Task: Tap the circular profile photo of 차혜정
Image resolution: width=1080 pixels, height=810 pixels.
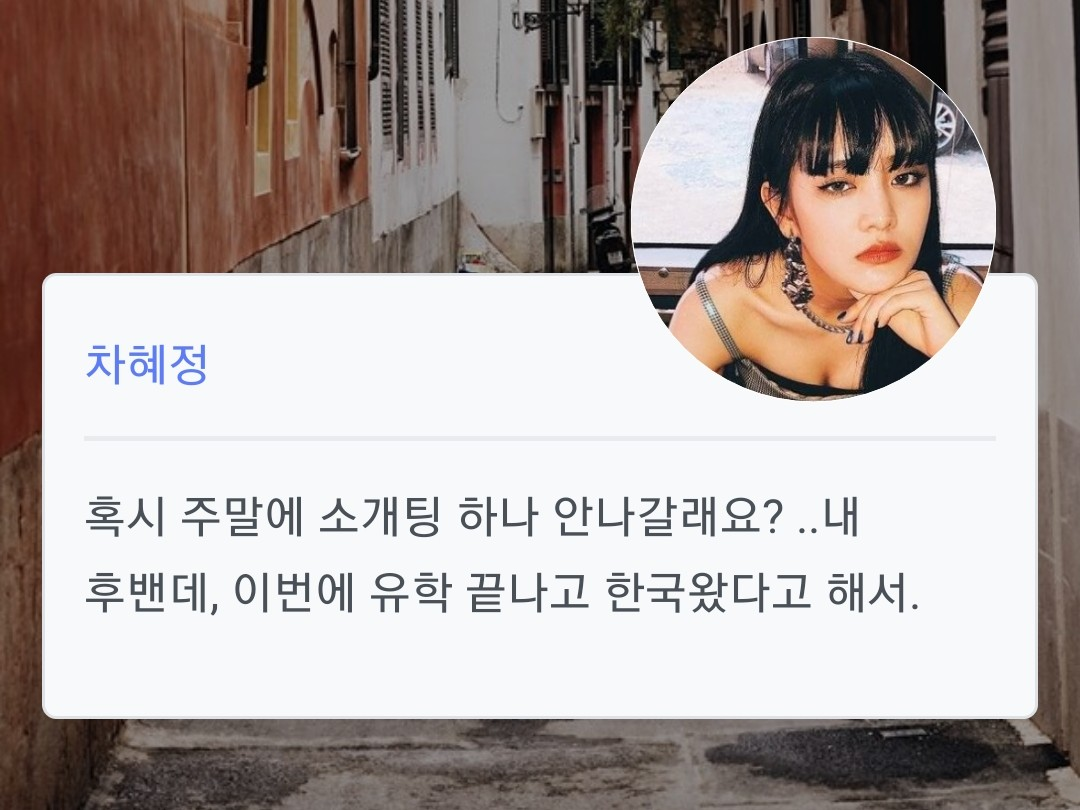Action: [x=813, y=219]
